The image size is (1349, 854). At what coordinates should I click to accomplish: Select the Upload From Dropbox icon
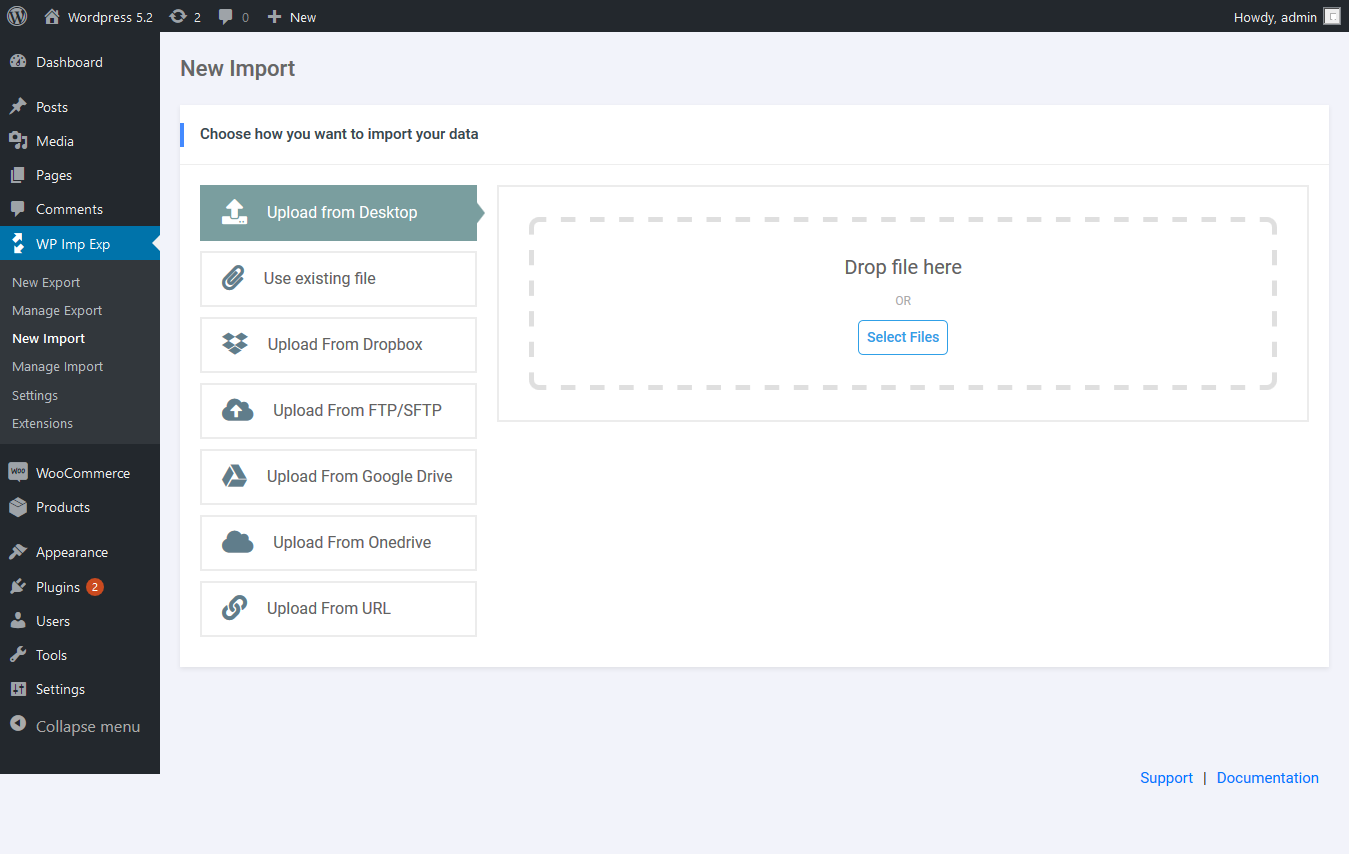237,344
